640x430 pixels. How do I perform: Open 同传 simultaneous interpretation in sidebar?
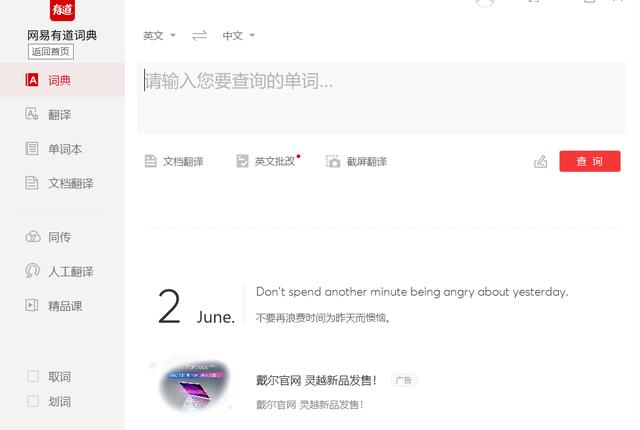[48, 237]
